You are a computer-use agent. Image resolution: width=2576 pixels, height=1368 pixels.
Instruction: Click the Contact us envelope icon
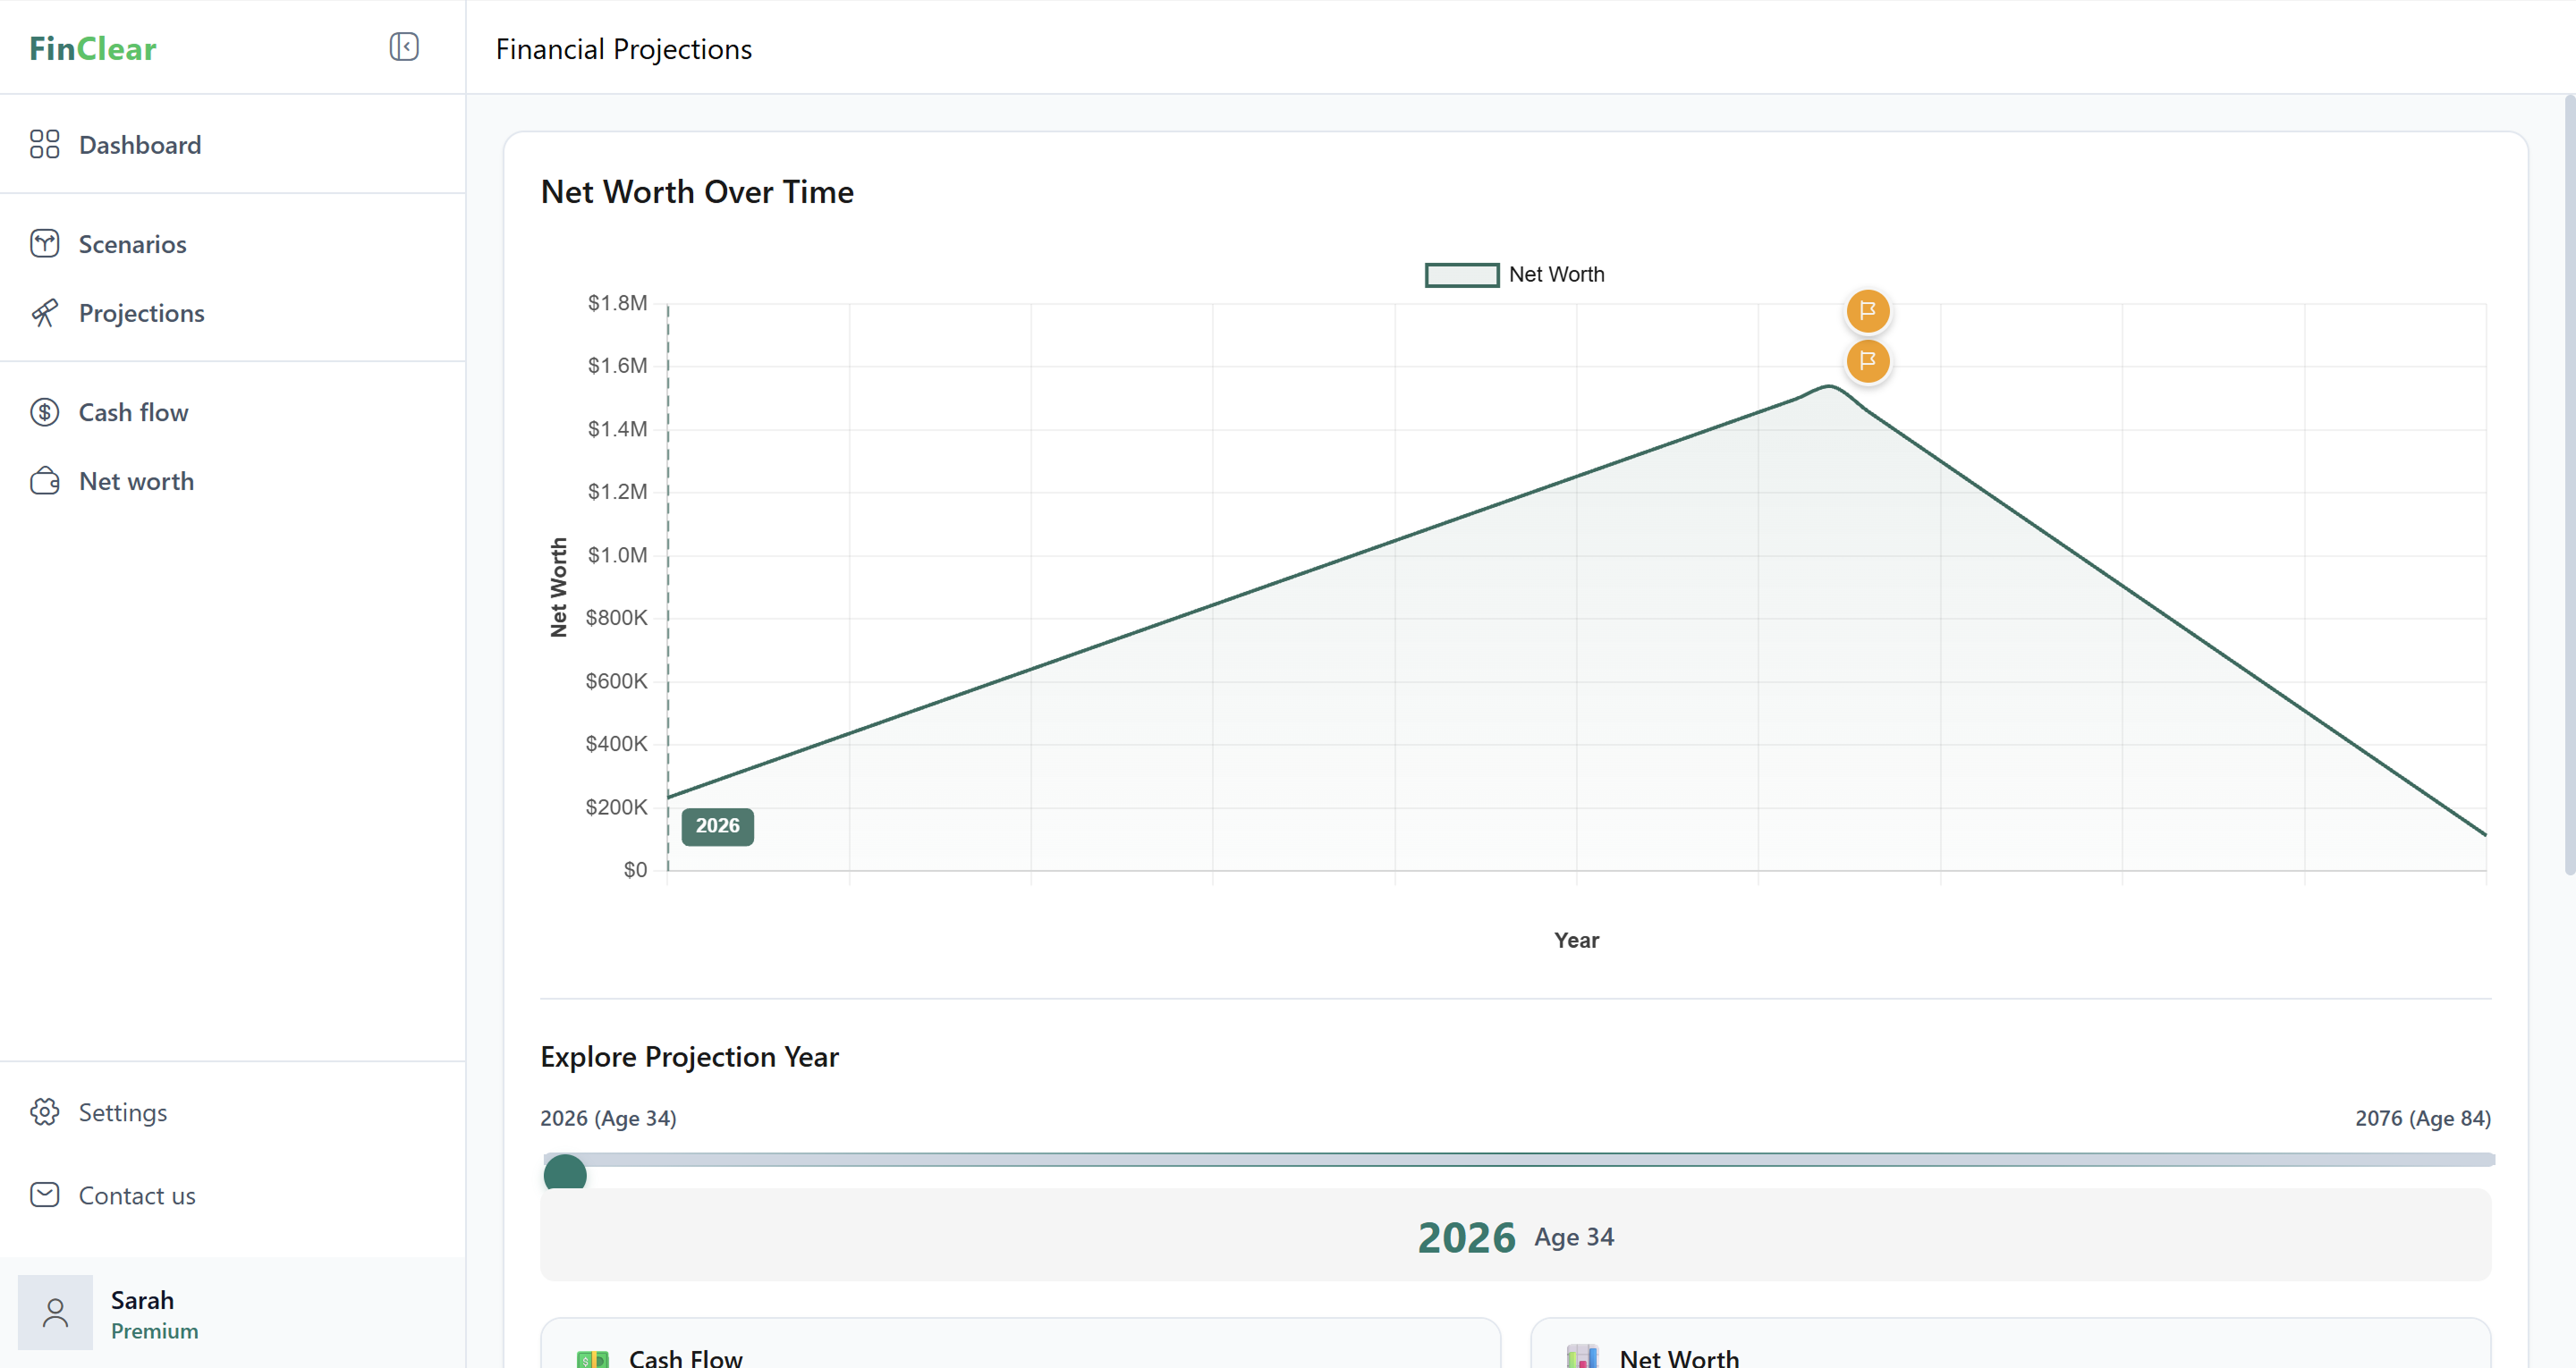(x=44, y=1195)
